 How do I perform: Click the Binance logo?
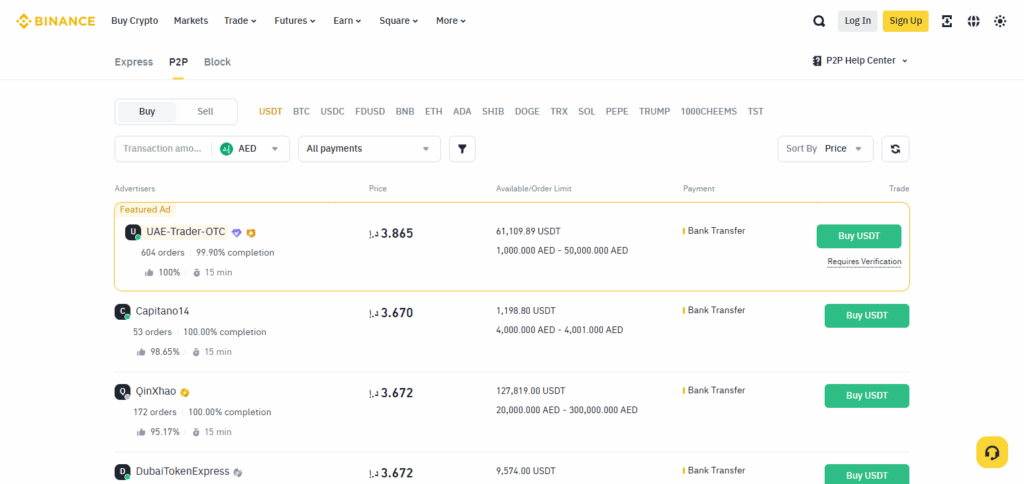pyautogui.click(x=56, y=21)
